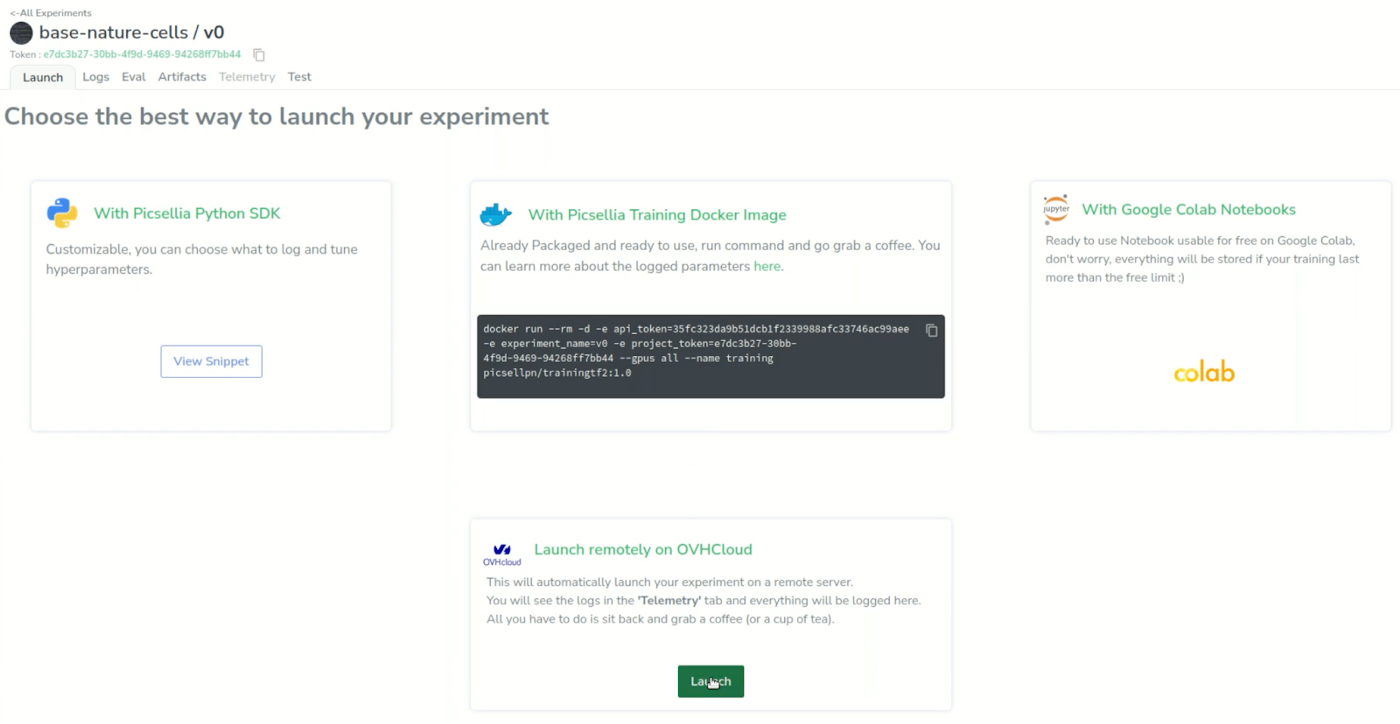The height and width of the screenshot is (724, 1400).
Task: Switch to the Test tab
Action: pyautogui.click(x=299, y=77)
